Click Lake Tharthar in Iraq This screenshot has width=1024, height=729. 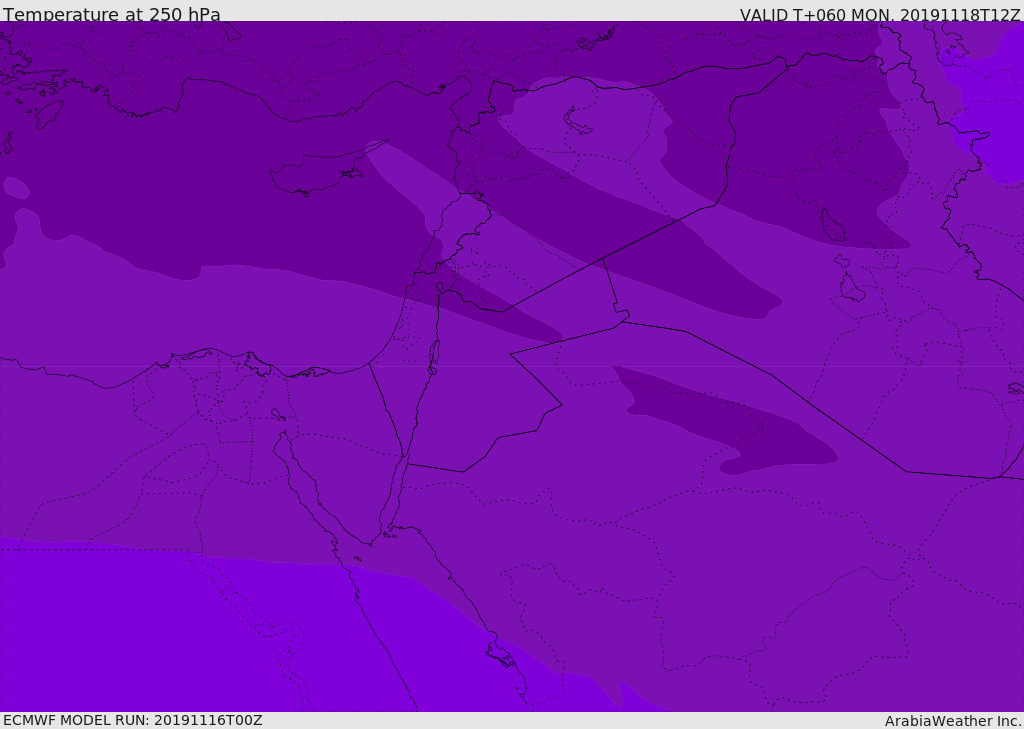832,227
